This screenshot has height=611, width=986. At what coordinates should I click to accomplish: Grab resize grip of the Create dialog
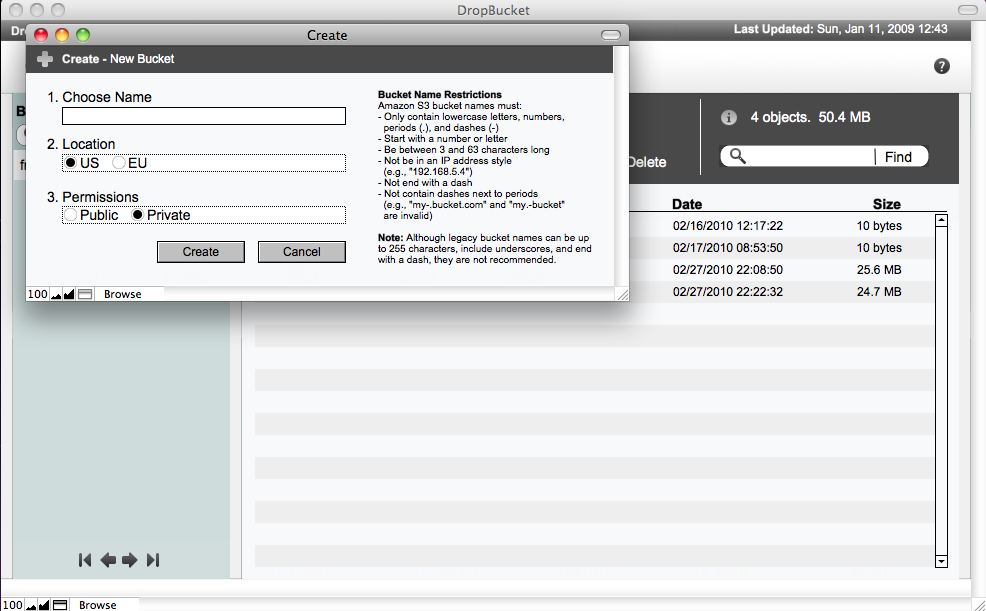[x=622, y=294]
